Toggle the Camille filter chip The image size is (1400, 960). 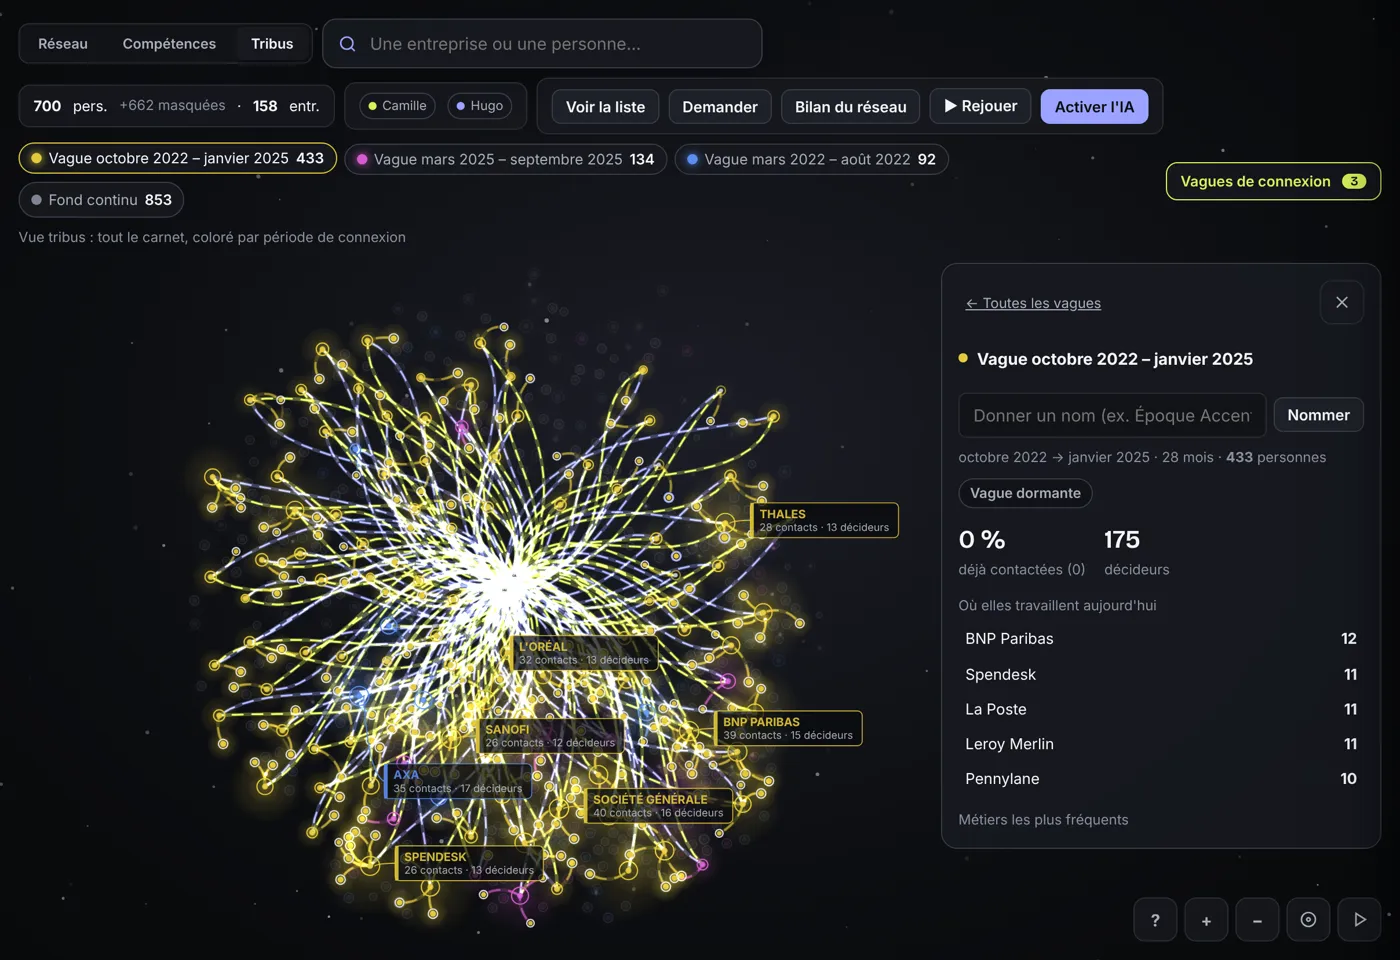tap(397, 106)
